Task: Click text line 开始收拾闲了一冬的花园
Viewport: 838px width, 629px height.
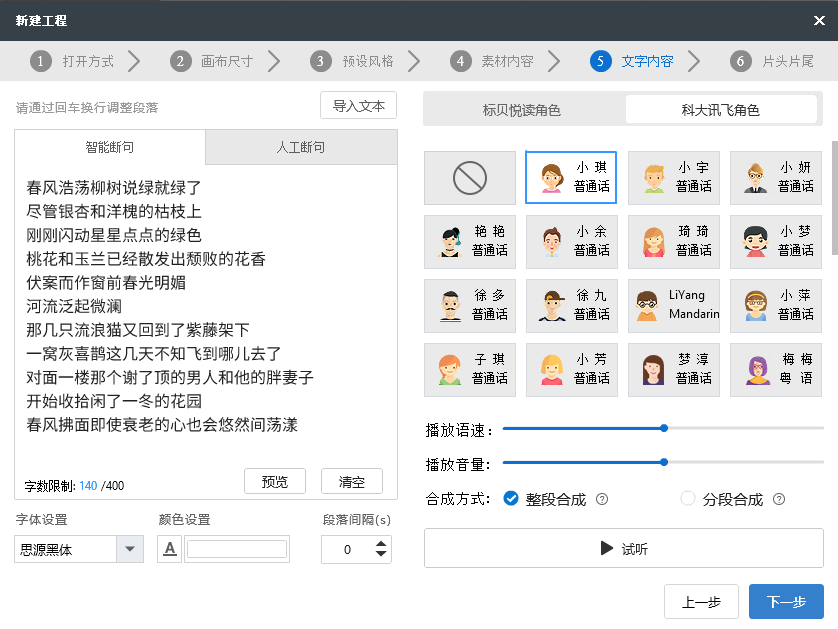Action: (114, 401)
